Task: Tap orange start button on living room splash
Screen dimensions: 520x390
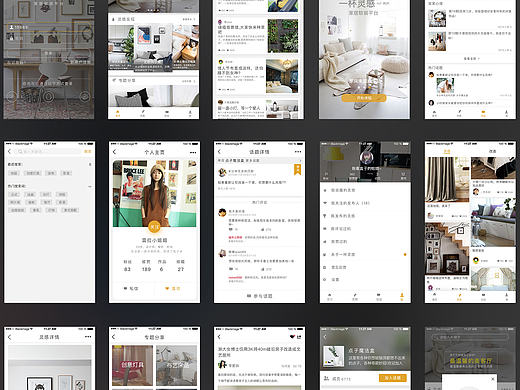Action: pos(364,98)
